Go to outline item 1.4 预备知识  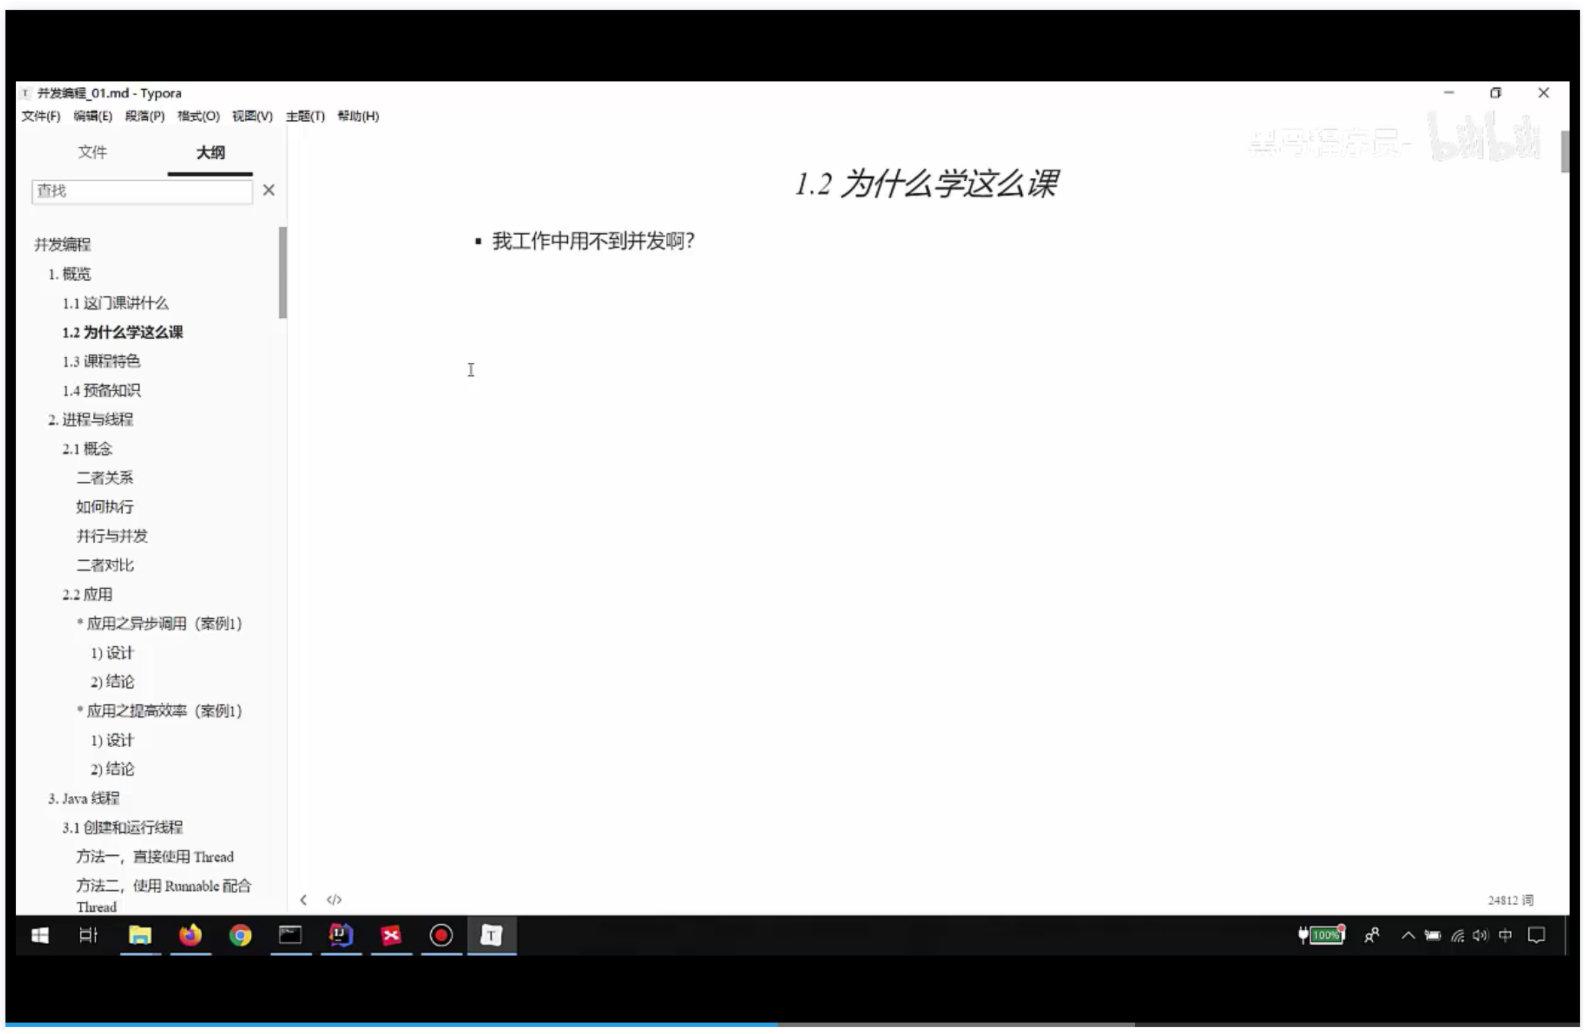point(102,392)
